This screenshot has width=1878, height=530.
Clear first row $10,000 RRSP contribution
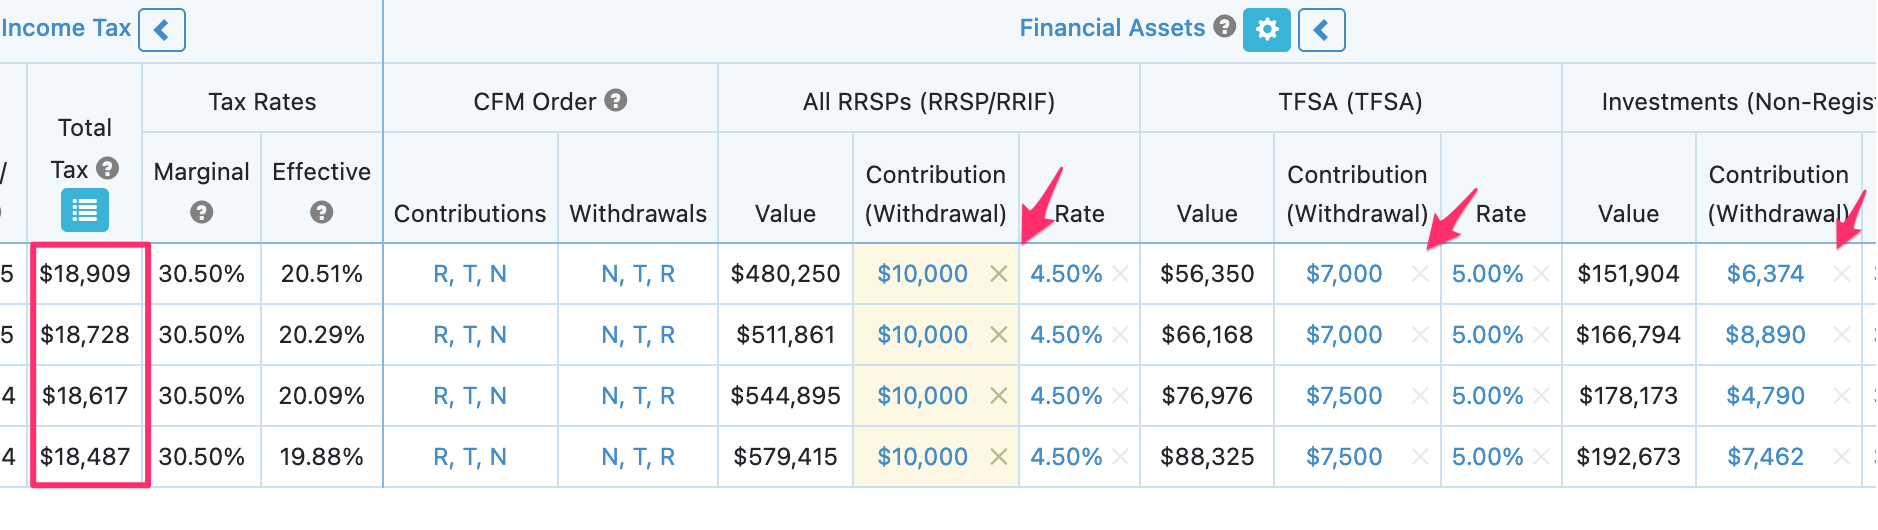coord(998,274)
